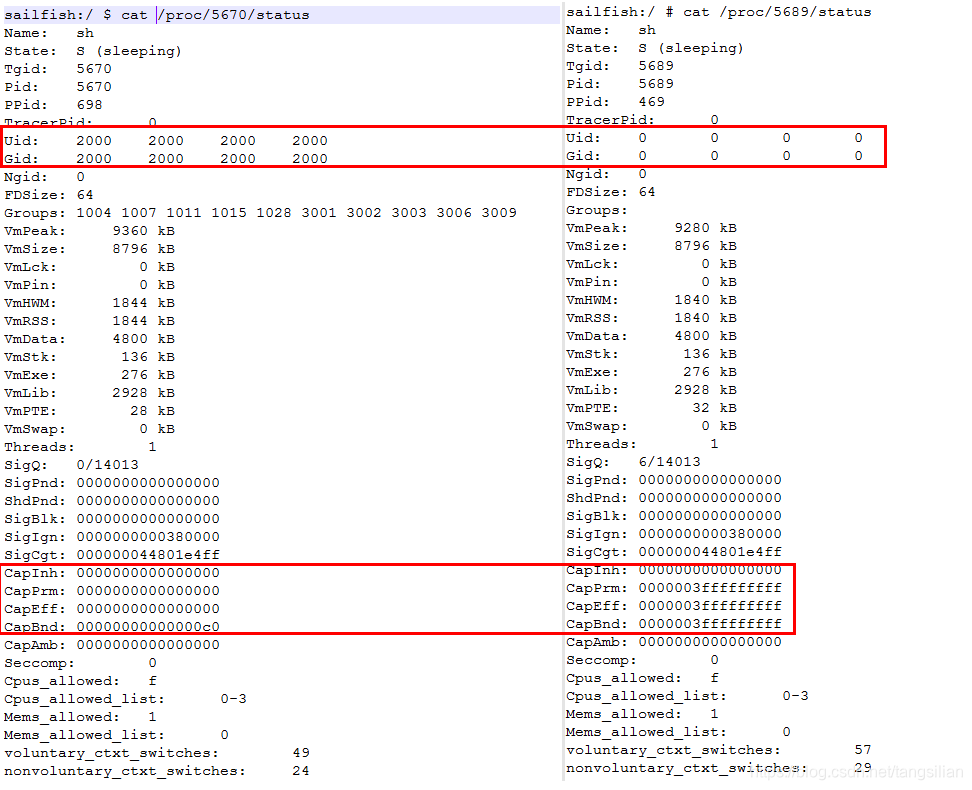This screenshot has width=972, height=790.
Task: Select the 'State: S (sleeping)' line in left terminal
Action: point(93,51)
